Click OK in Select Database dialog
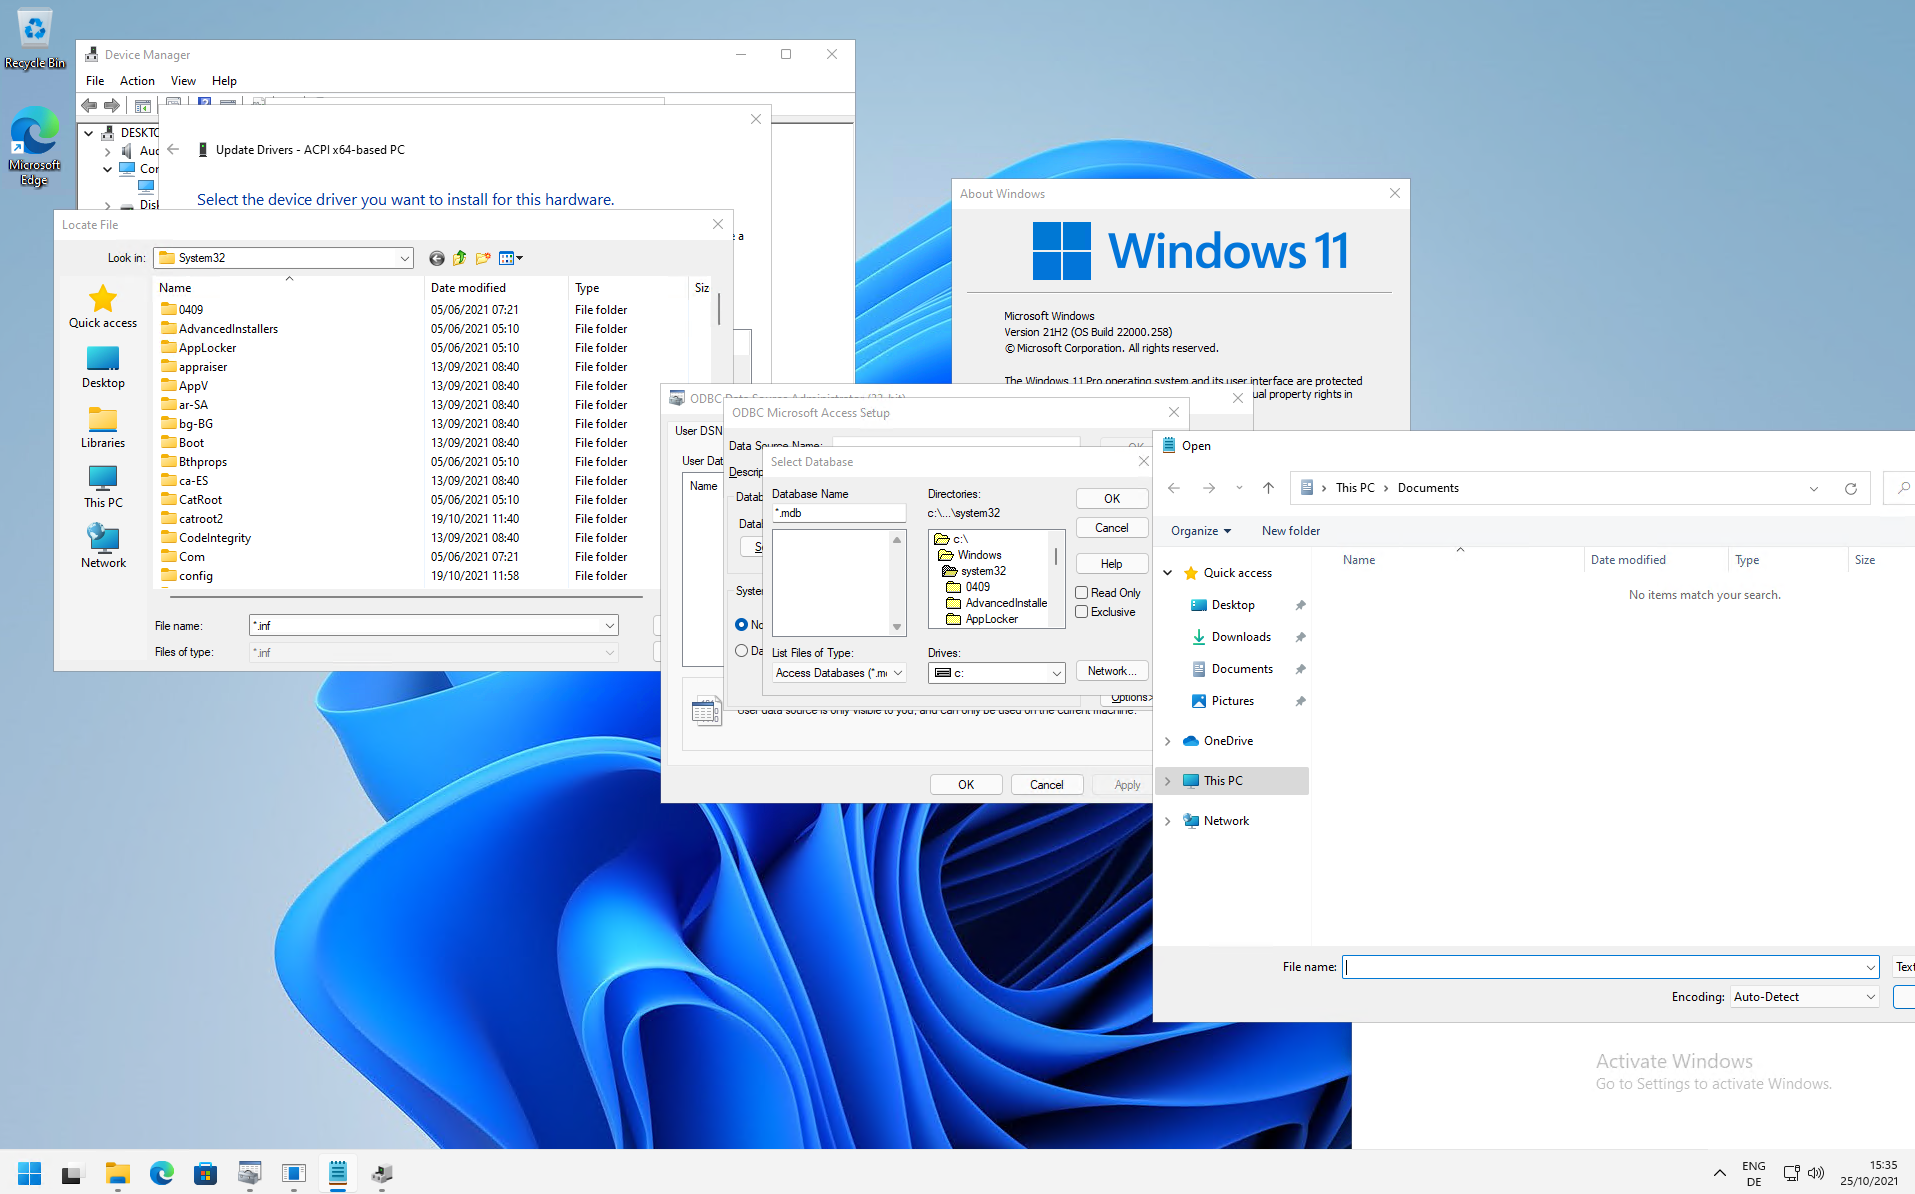The width and height of the screenshot is (1915, 1194). (x=1112, y=499)
